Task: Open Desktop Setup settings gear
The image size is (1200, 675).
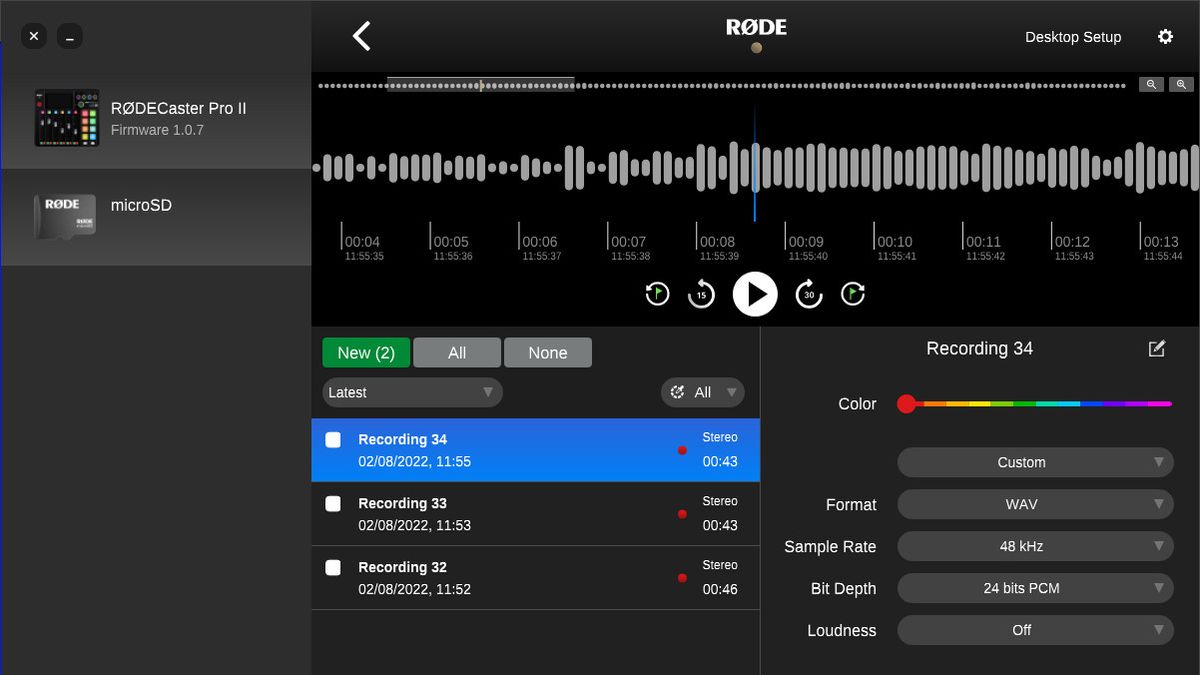Action: click(1165, 36)
